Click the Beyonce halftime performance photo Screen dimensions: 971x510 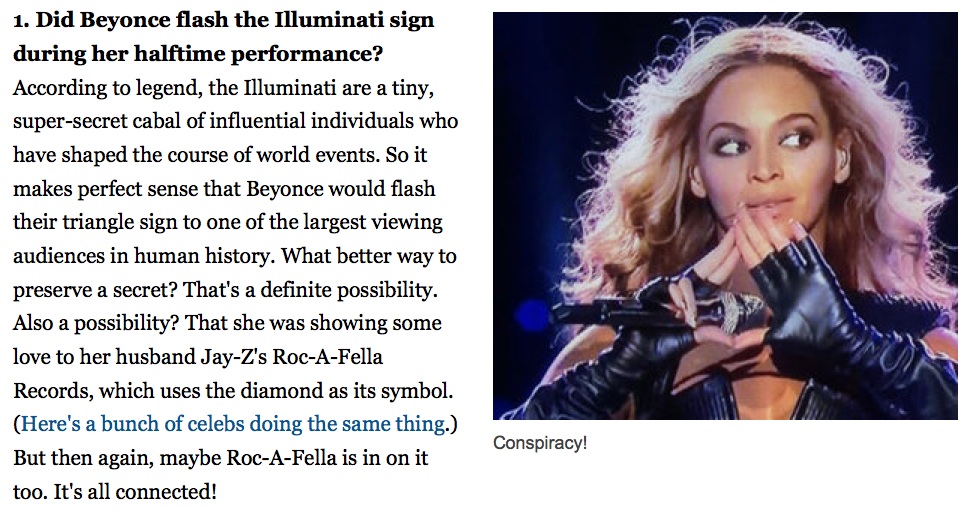point(725,216)
